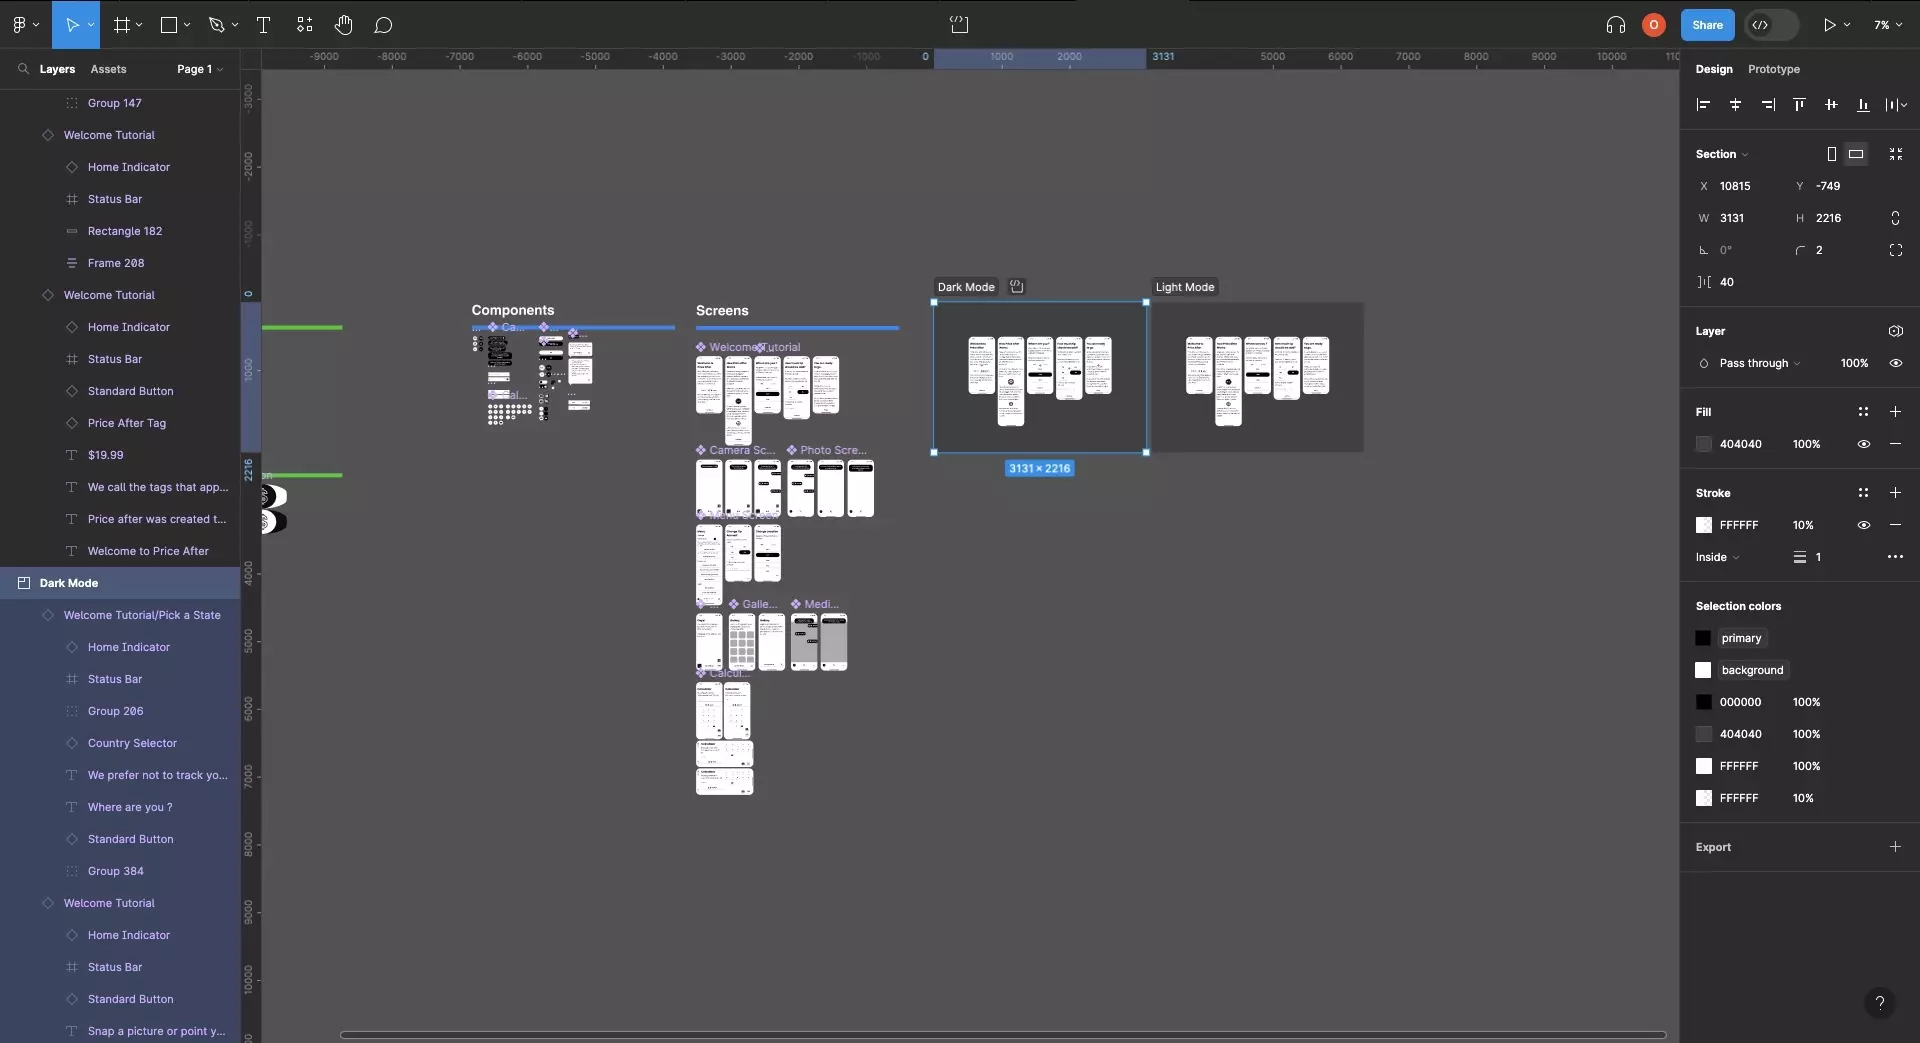The height and width of the screenshot is (1043, 1920).
Task: Add a new fill
Action: click(x=1895, y=412)
